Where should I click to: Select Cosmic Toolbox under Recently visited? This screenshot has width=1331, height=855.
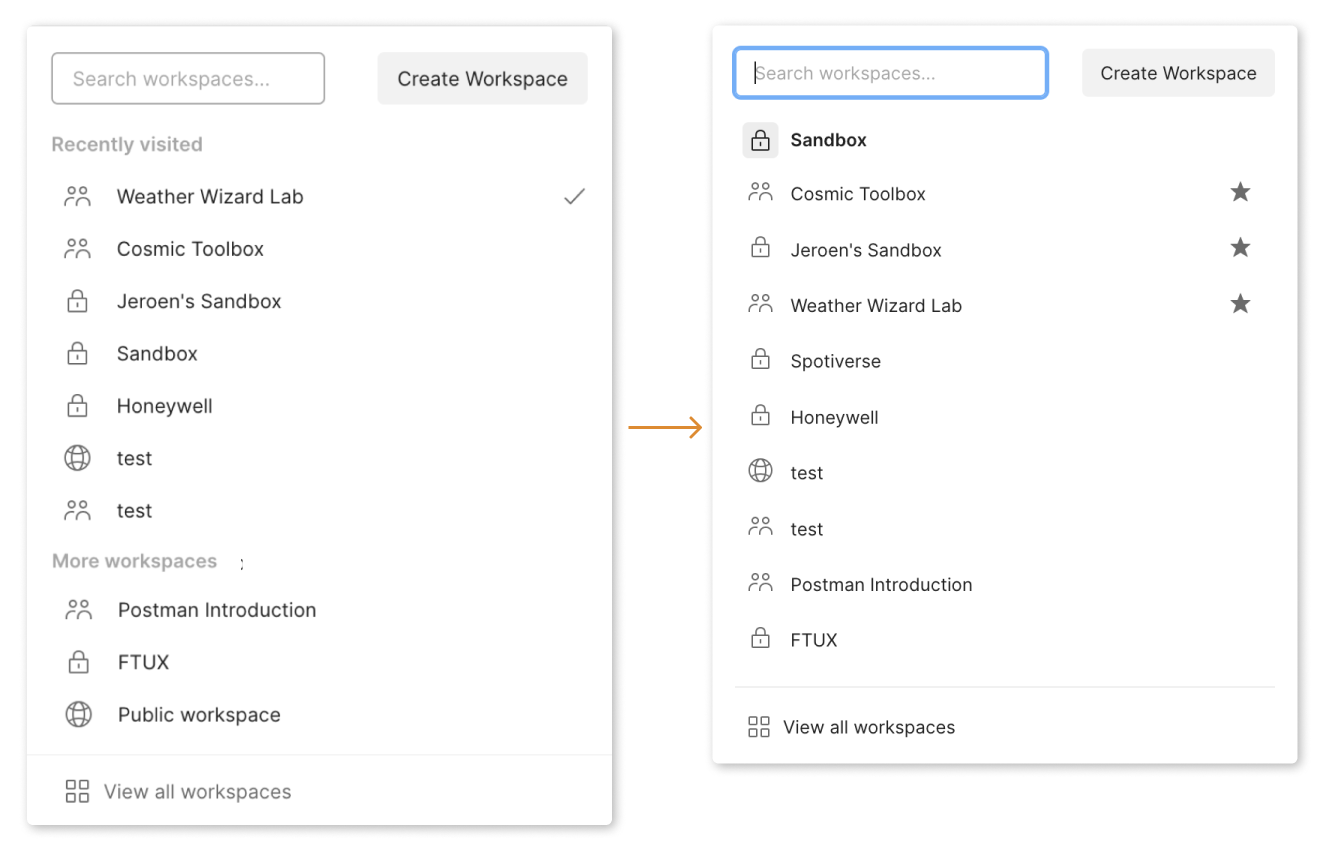(190, 249)
